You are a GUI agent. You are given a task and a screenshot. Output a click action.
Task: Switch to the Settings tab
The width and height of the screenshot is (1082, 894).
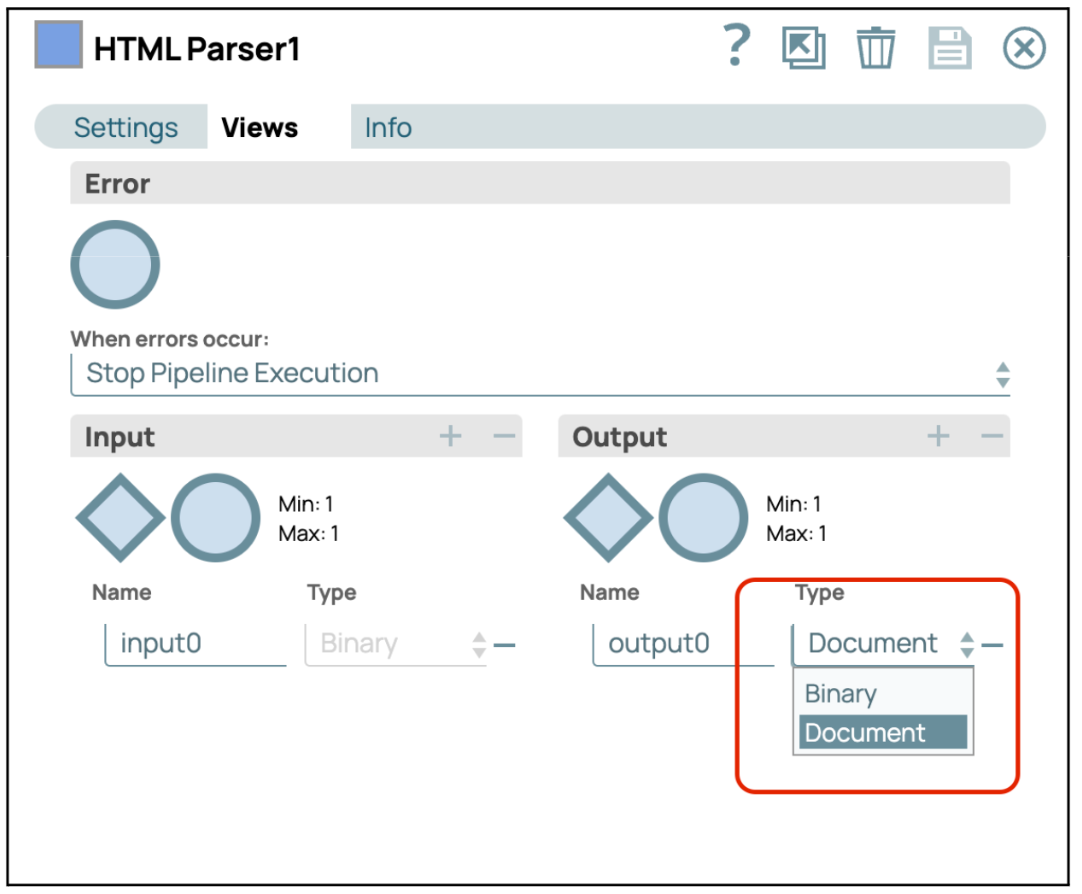(126, 128)
